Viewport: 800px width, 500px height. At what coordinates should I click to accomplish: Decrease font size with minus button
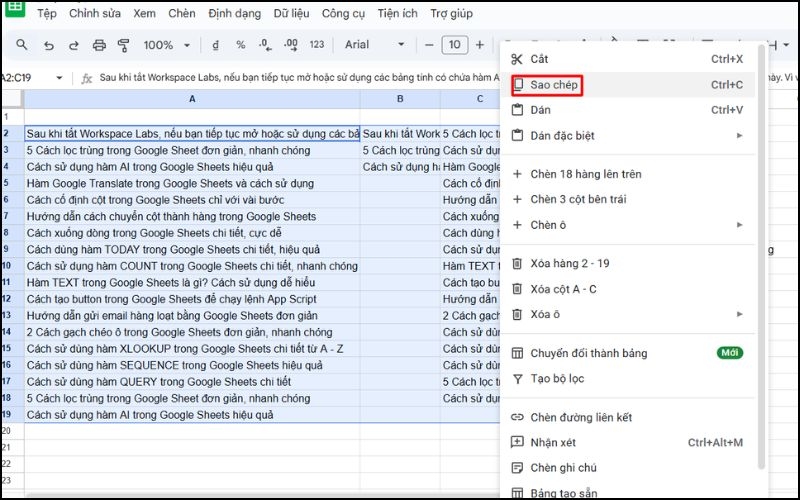429,45
